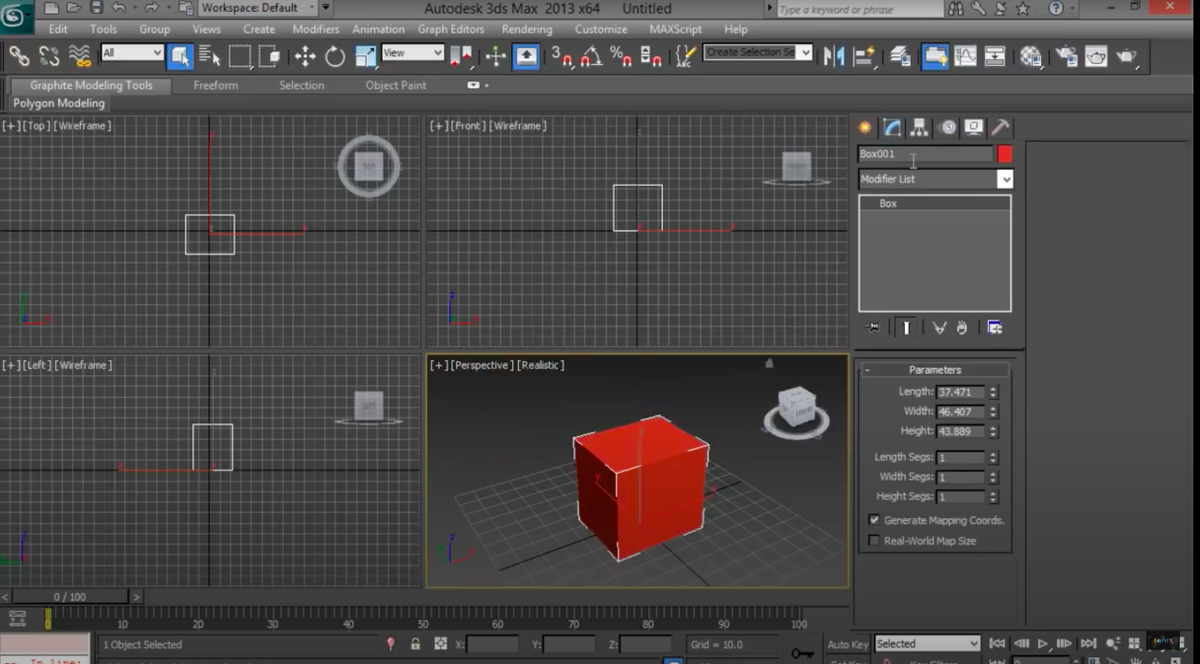Click the 0 / 100 time slider
Viewport: 1200px width, 664px height.
tap(70, 597)
